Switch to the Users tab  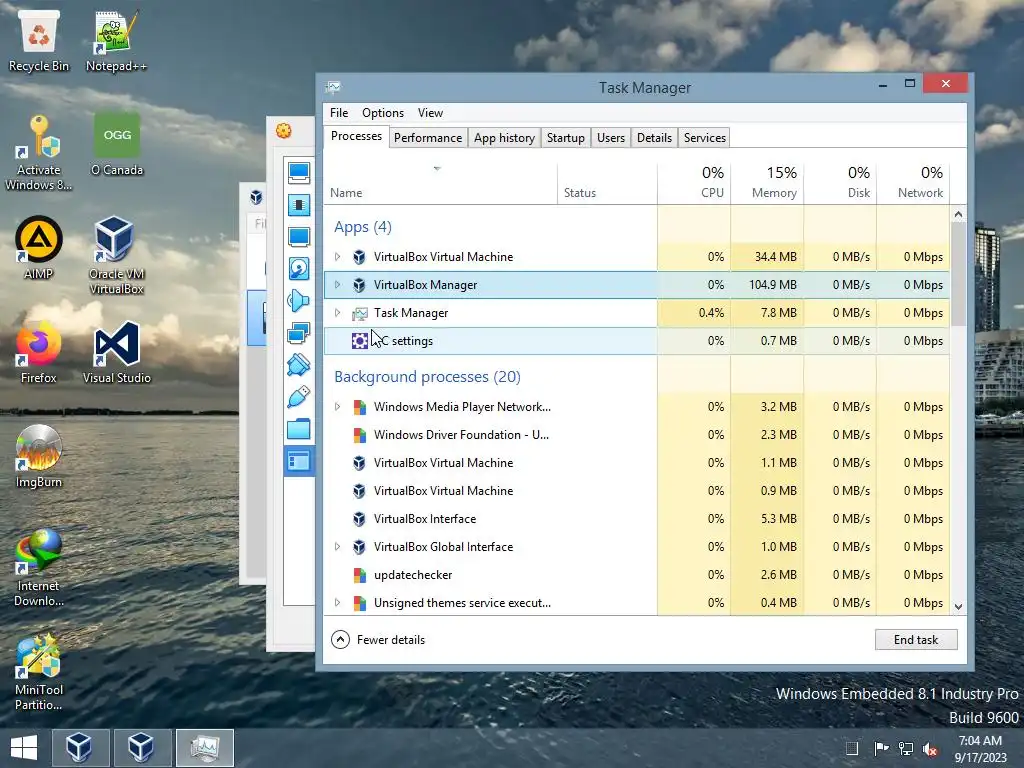pos(611,138)
